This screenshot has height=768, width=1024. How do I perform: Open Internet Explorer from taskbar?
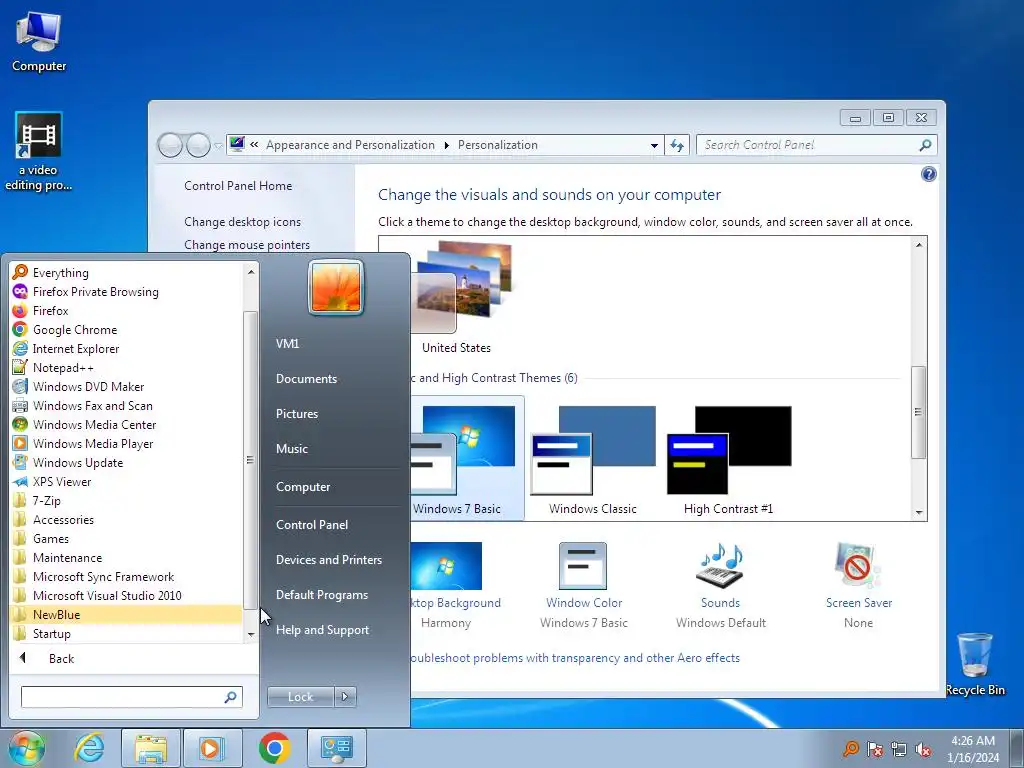89,748
